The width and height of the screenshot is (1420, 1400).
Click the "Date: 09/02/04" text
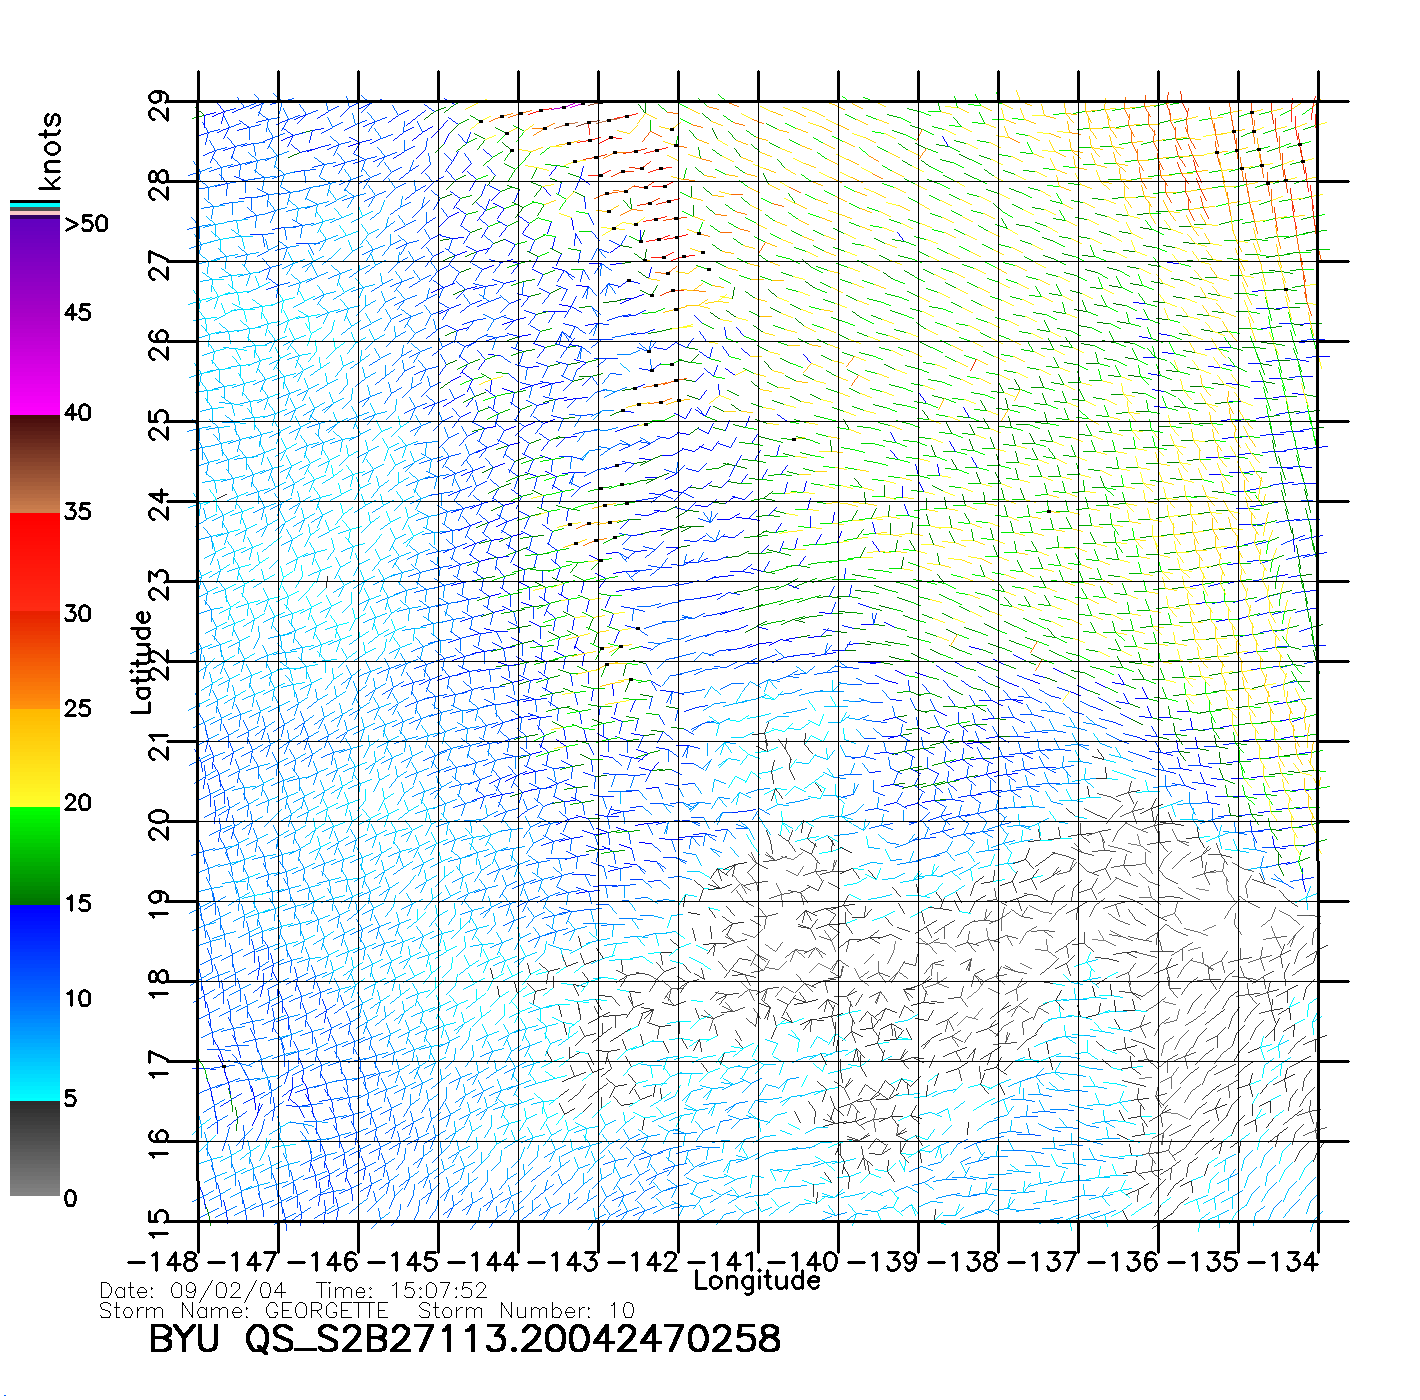192,1291
